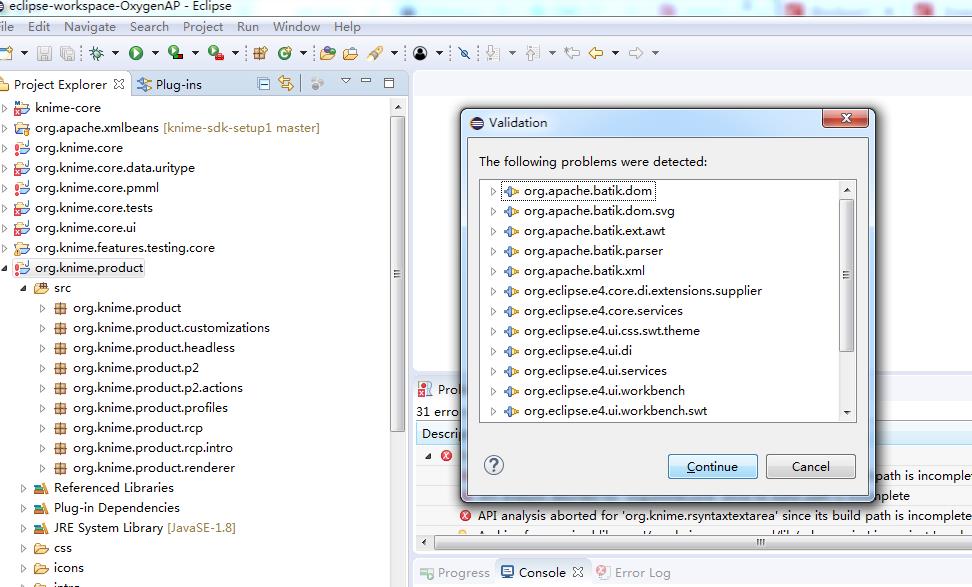The width and height of the screenshot is (972, 587).
Task: Click Continue in the Validation dialog
Action: 712,466
